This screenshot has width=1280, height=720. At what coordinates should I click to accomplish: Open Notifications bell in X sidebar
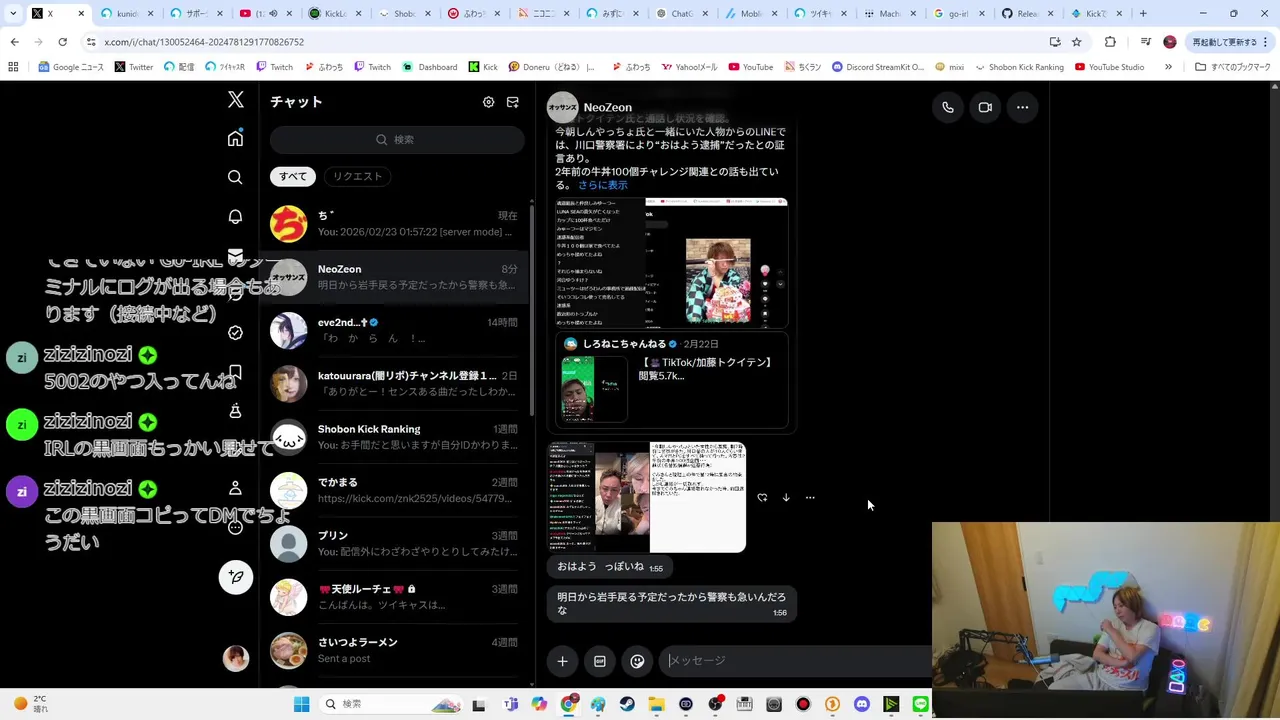[235, 216]
